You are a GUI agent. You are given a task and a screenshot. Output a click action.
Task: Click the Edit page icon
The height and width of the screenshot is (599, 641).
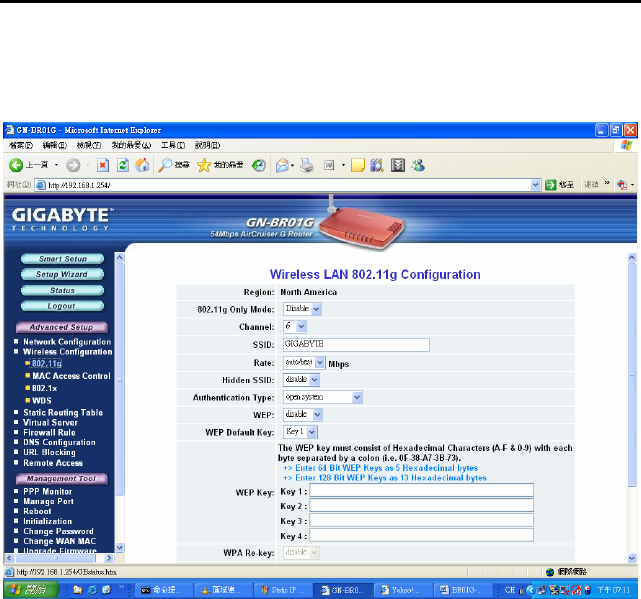click(329, 165)
